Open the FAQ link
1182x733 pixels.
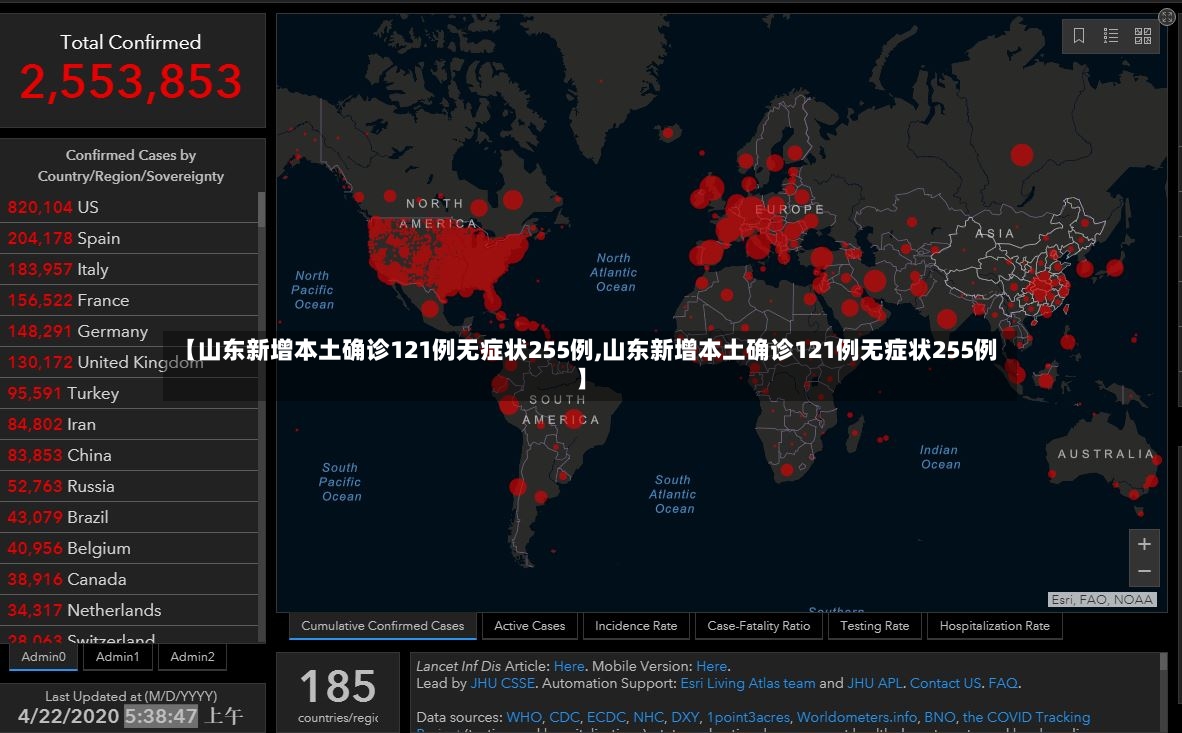tap(1003, 683)
